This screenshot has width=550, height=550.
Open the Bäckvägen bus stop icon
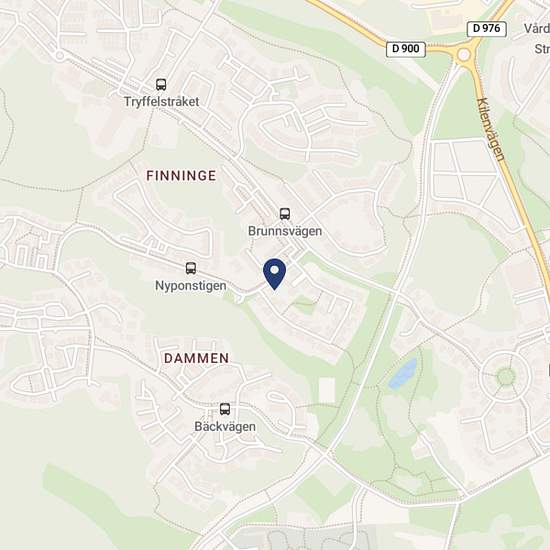pos(225,409)
